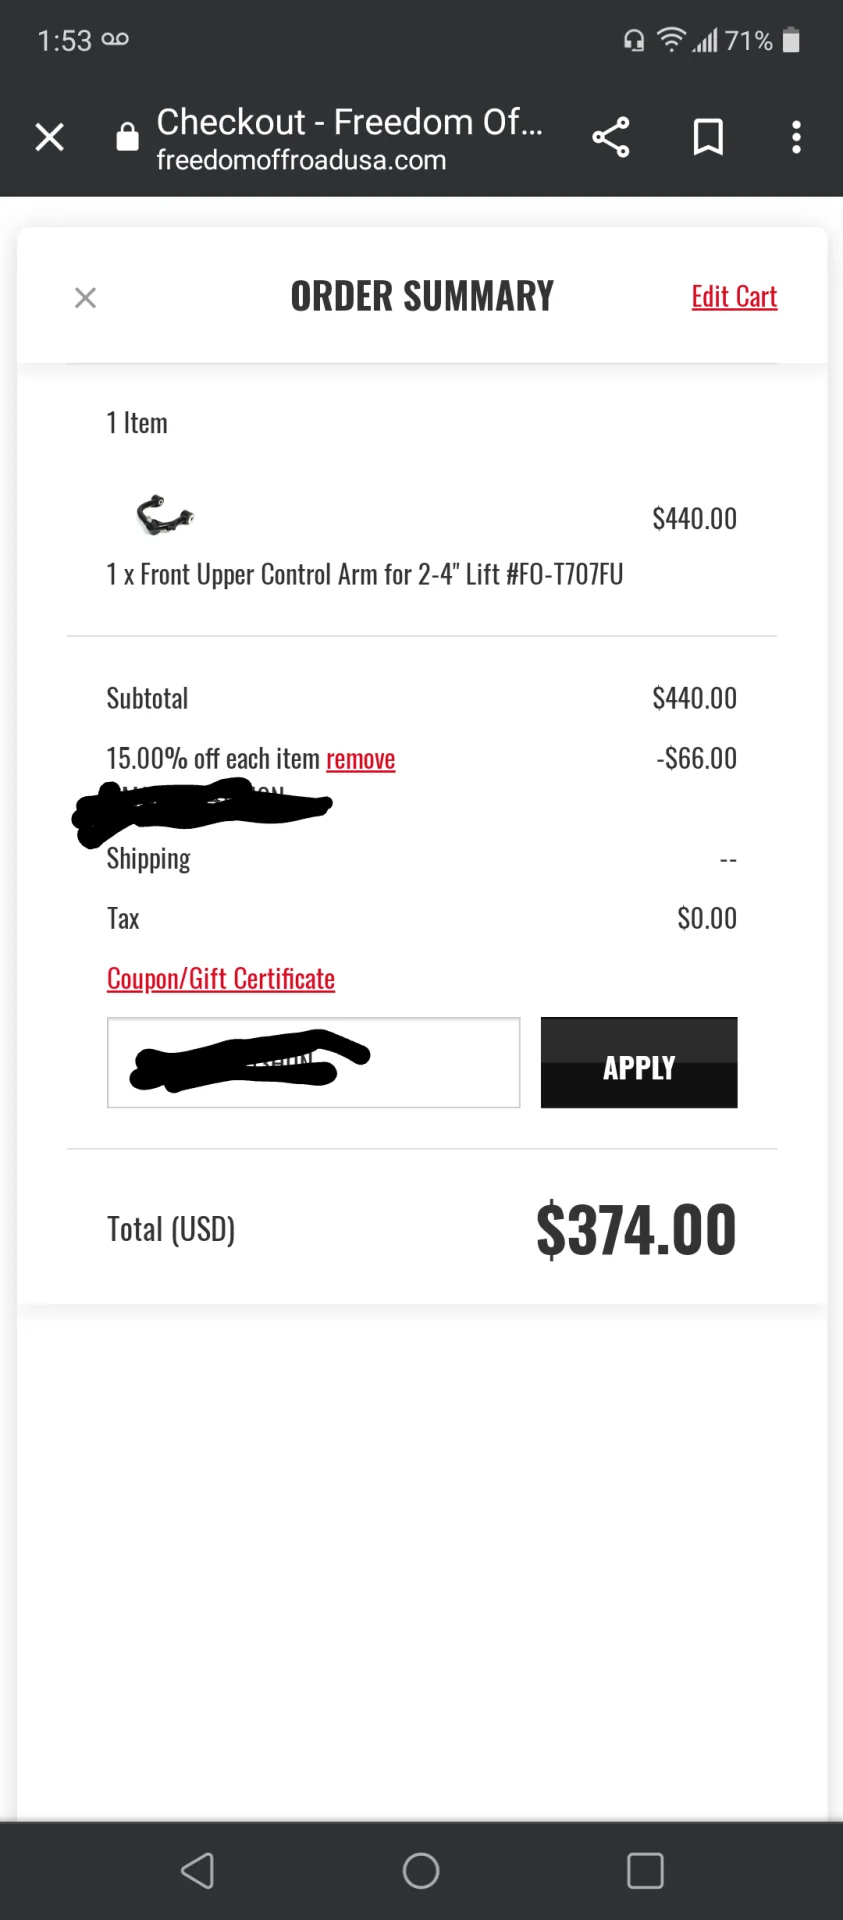Close the browser custom tab
Screen dimensions: 843x1920
(49, 137)
